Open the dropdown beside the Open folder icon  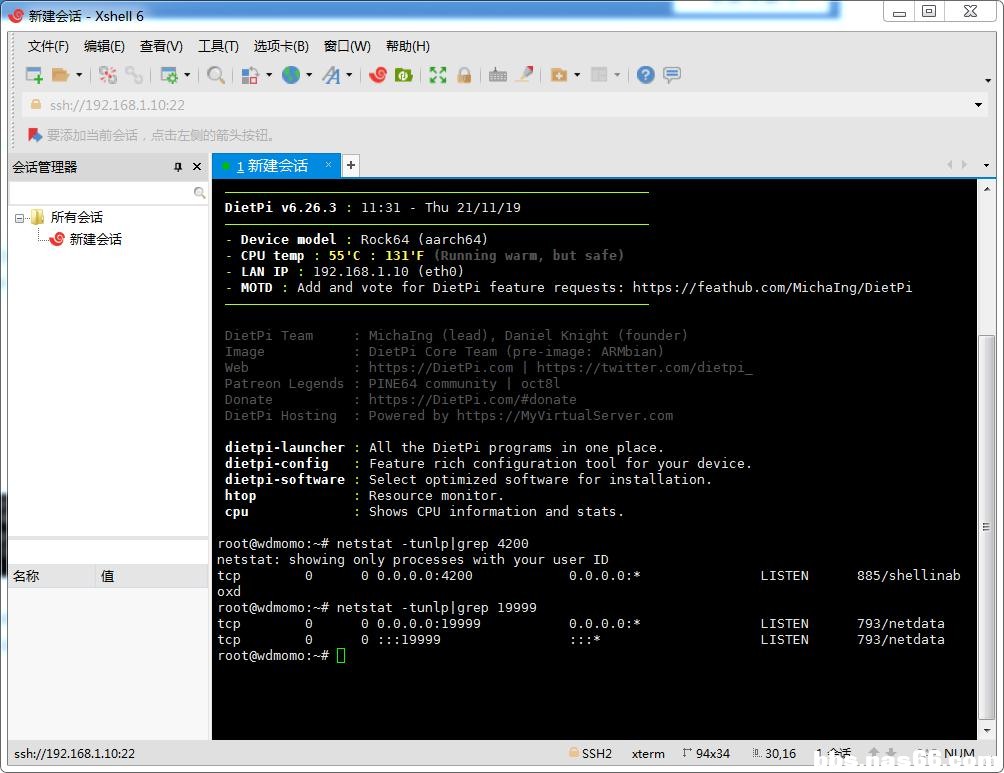point(79,75)
